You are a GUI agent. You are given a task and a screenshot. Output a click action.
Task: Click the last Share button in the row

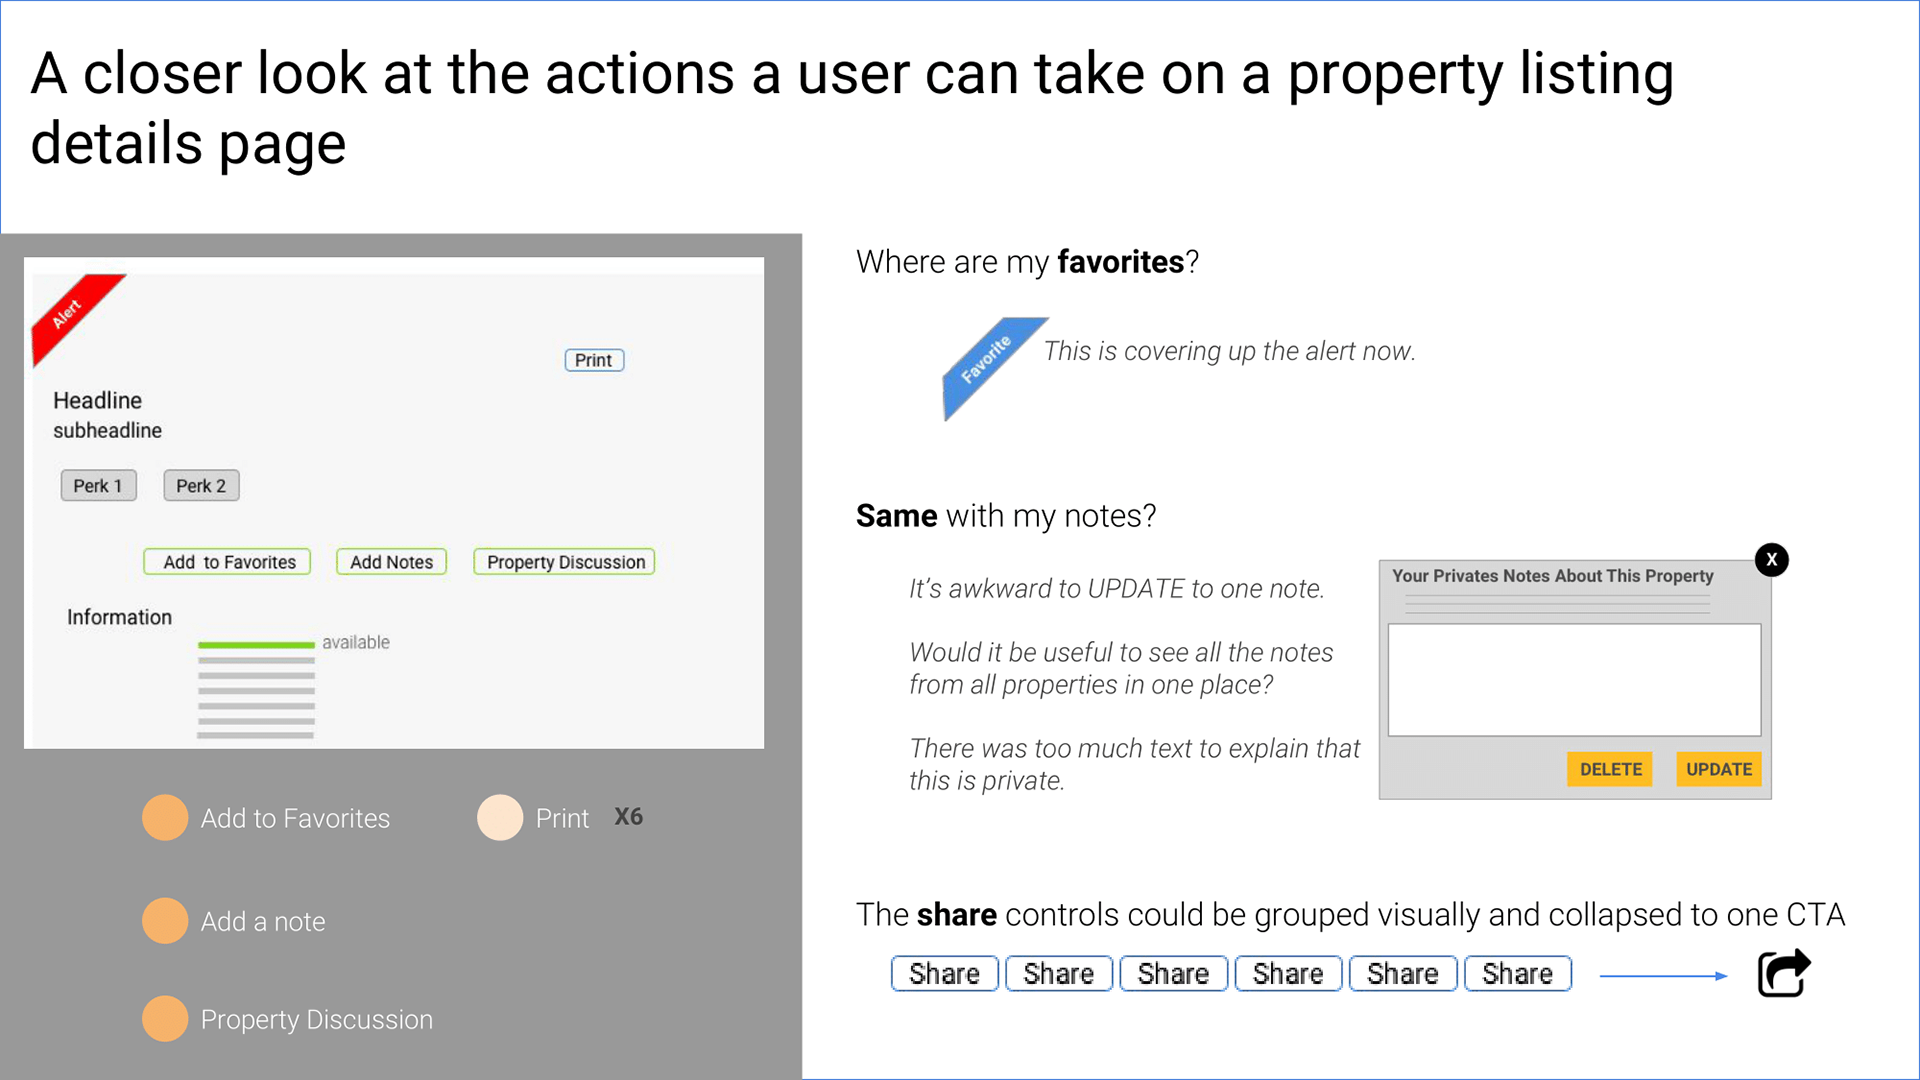(x=1517, y=974)
